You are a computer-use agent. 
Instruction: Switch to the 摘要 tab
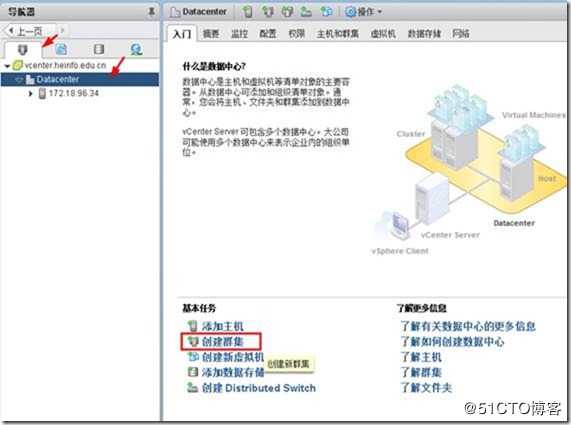(x=211, y=34)
